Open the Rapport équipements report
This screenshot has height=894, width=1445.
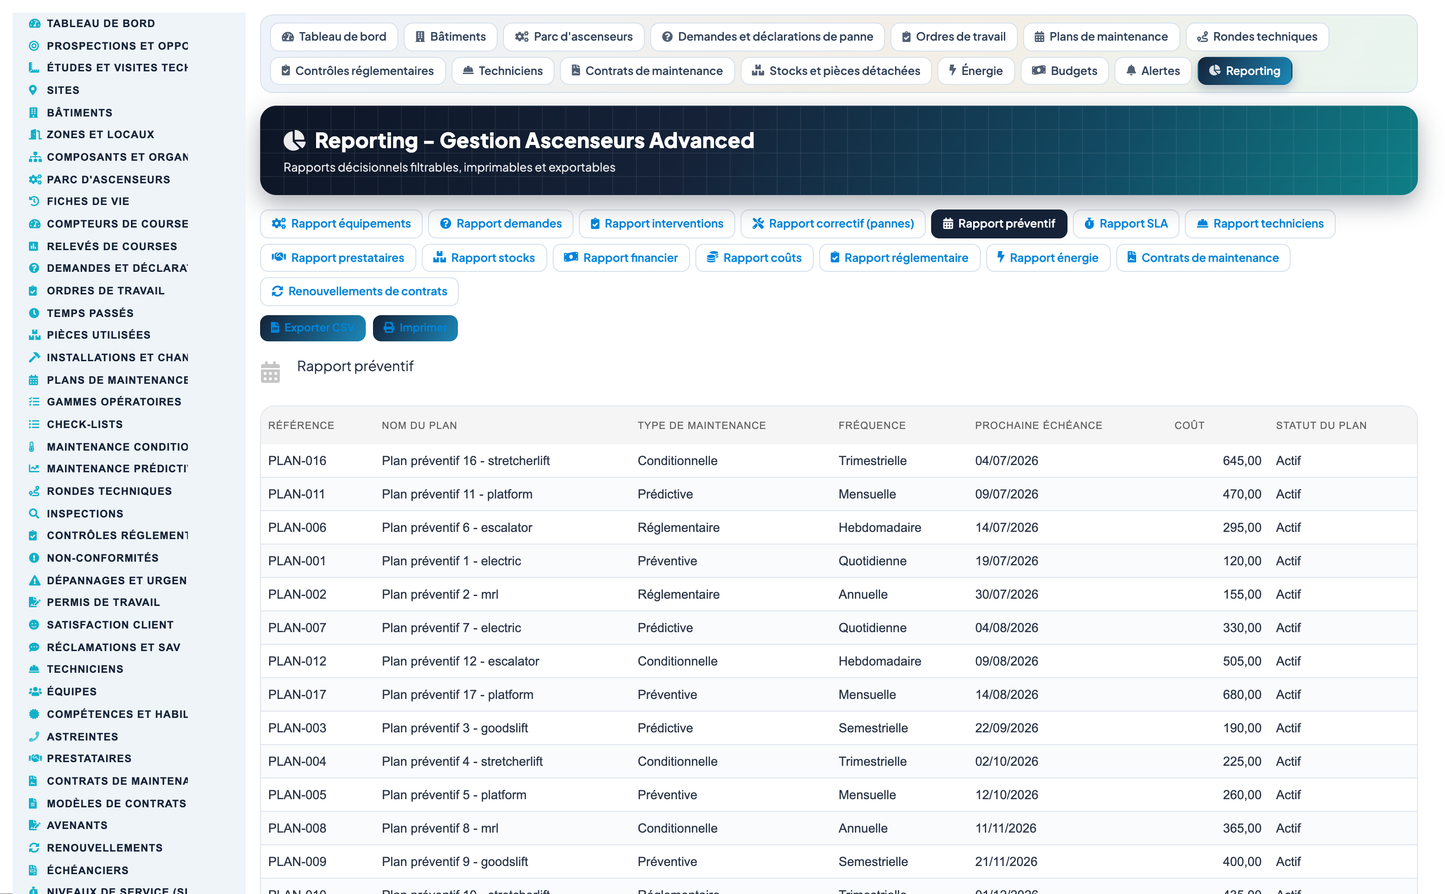[341, 224]
